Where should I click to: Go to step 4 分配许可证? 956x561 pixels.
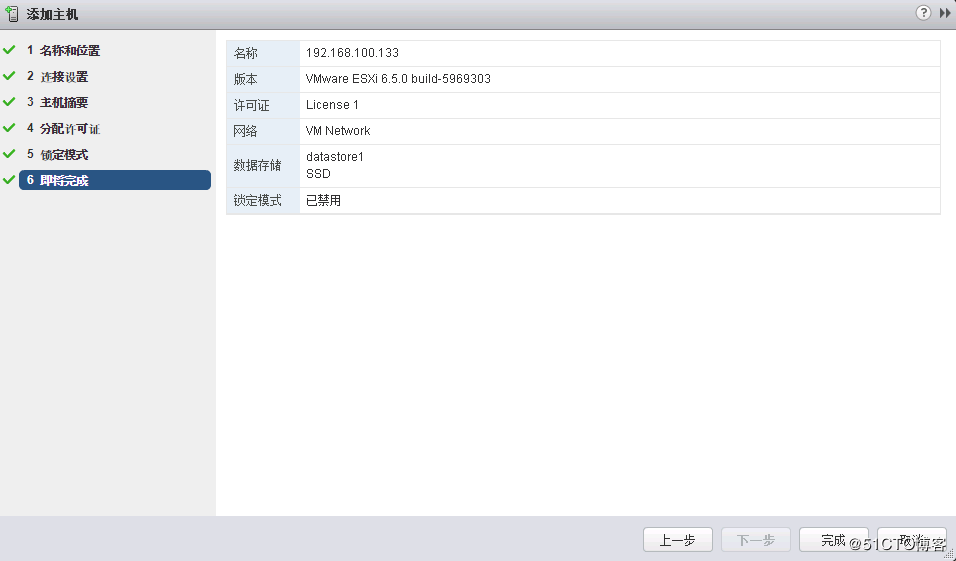(x=63, y=129)
